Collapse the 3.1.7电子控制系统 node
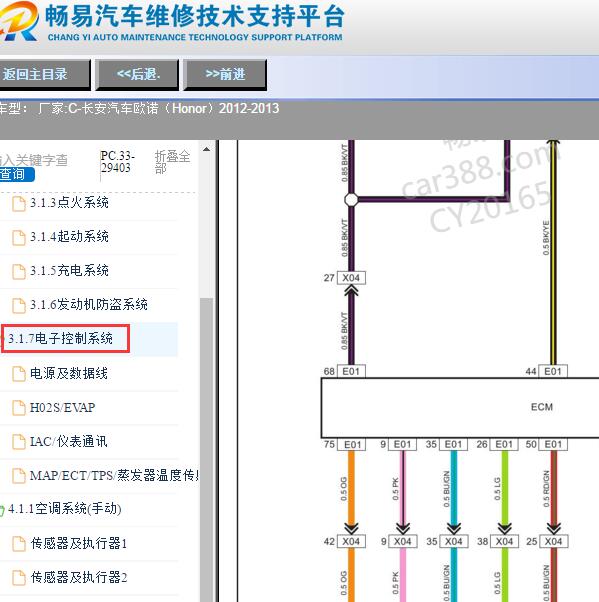Viewport: 599px width, 602px height. 60,339
